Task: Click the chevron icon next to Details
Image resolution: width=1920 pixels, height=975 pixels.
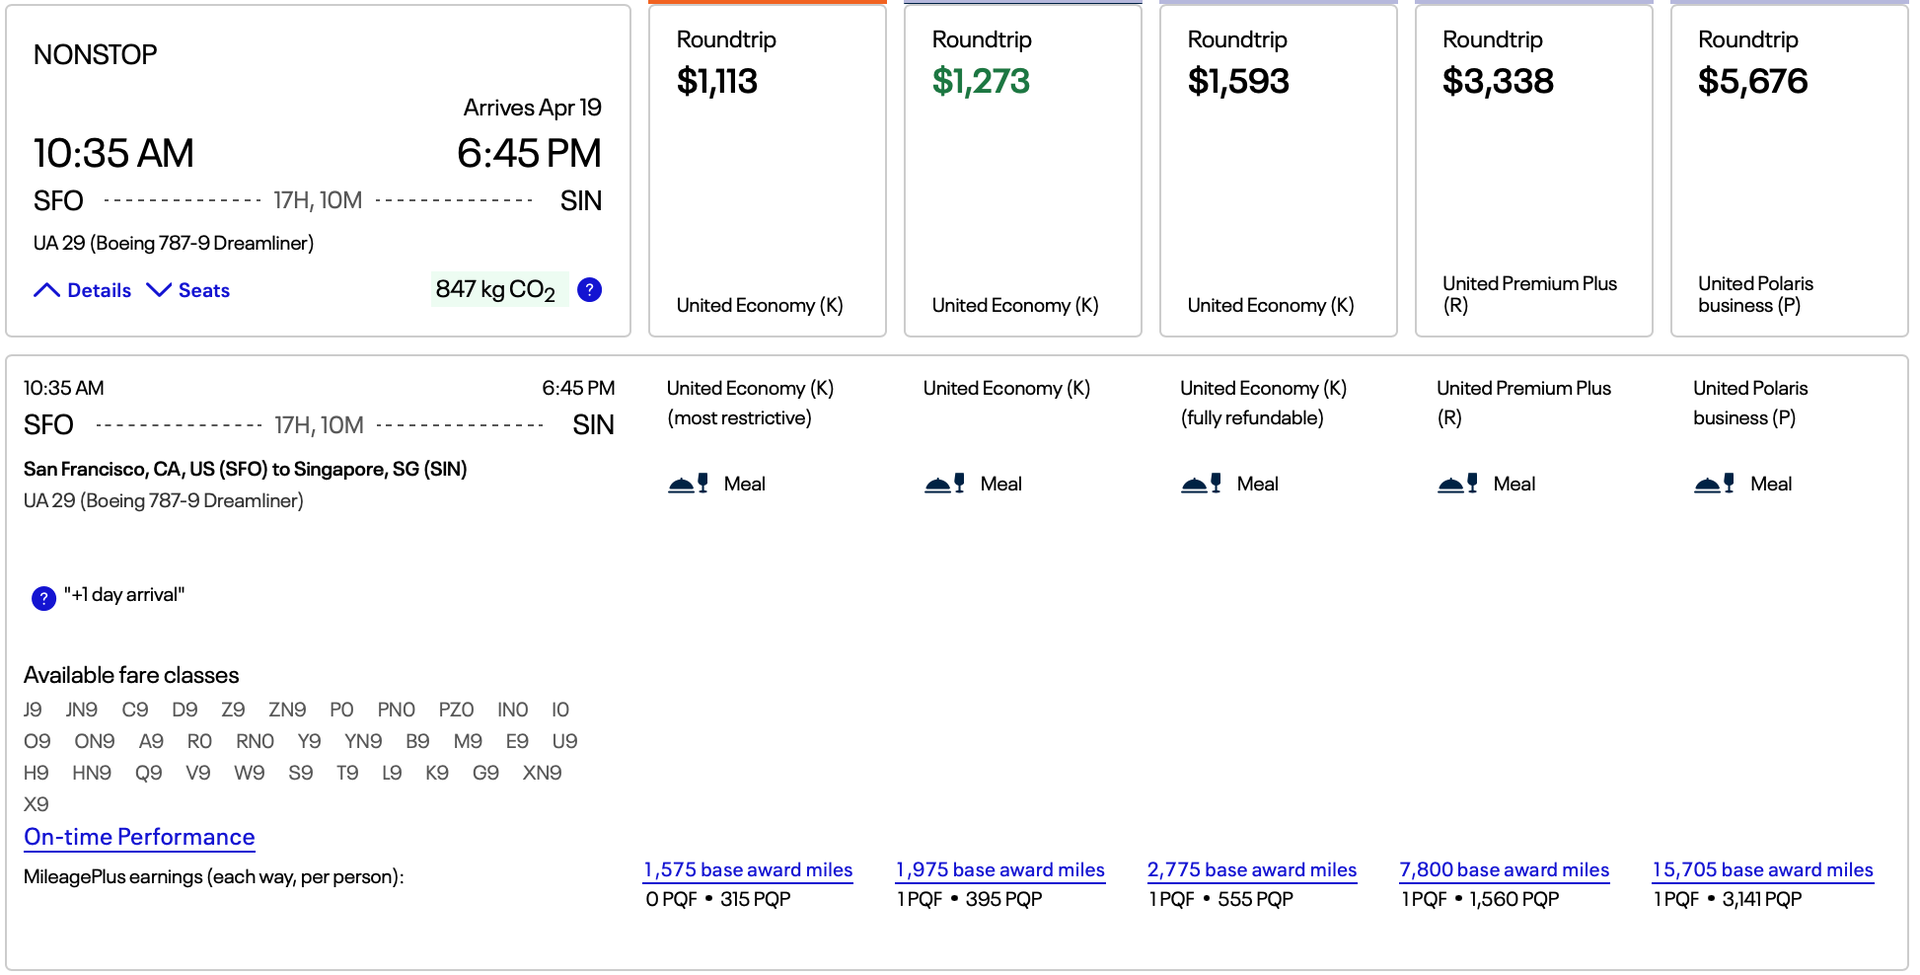Action: [45, 289]
